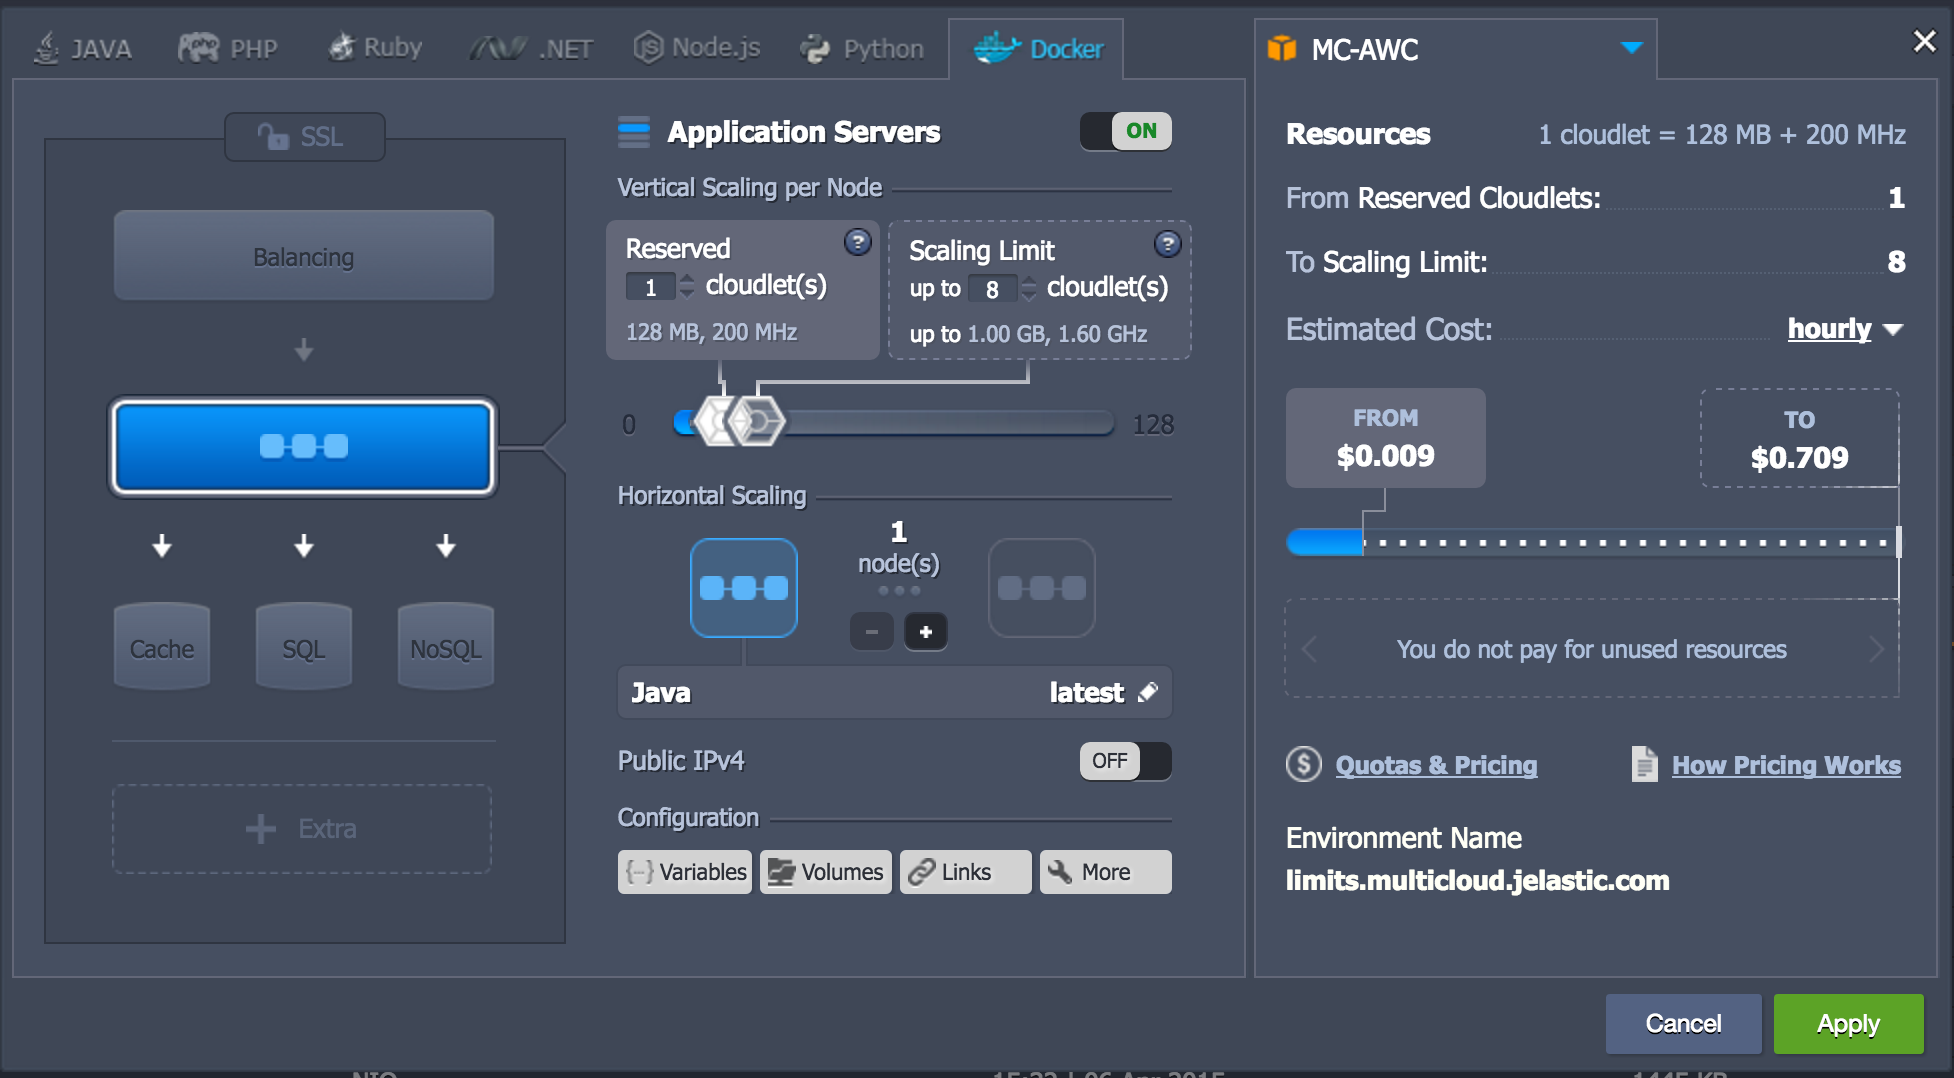
Task: Add a NoSQL database node
Action: point(445,648)
